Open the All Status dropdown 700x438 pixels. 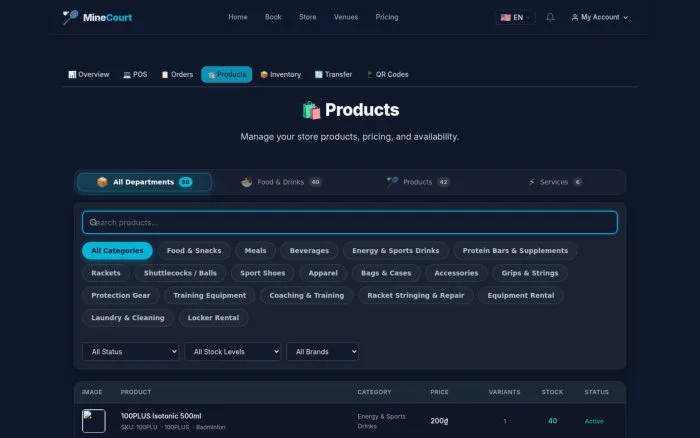[130, 352]
